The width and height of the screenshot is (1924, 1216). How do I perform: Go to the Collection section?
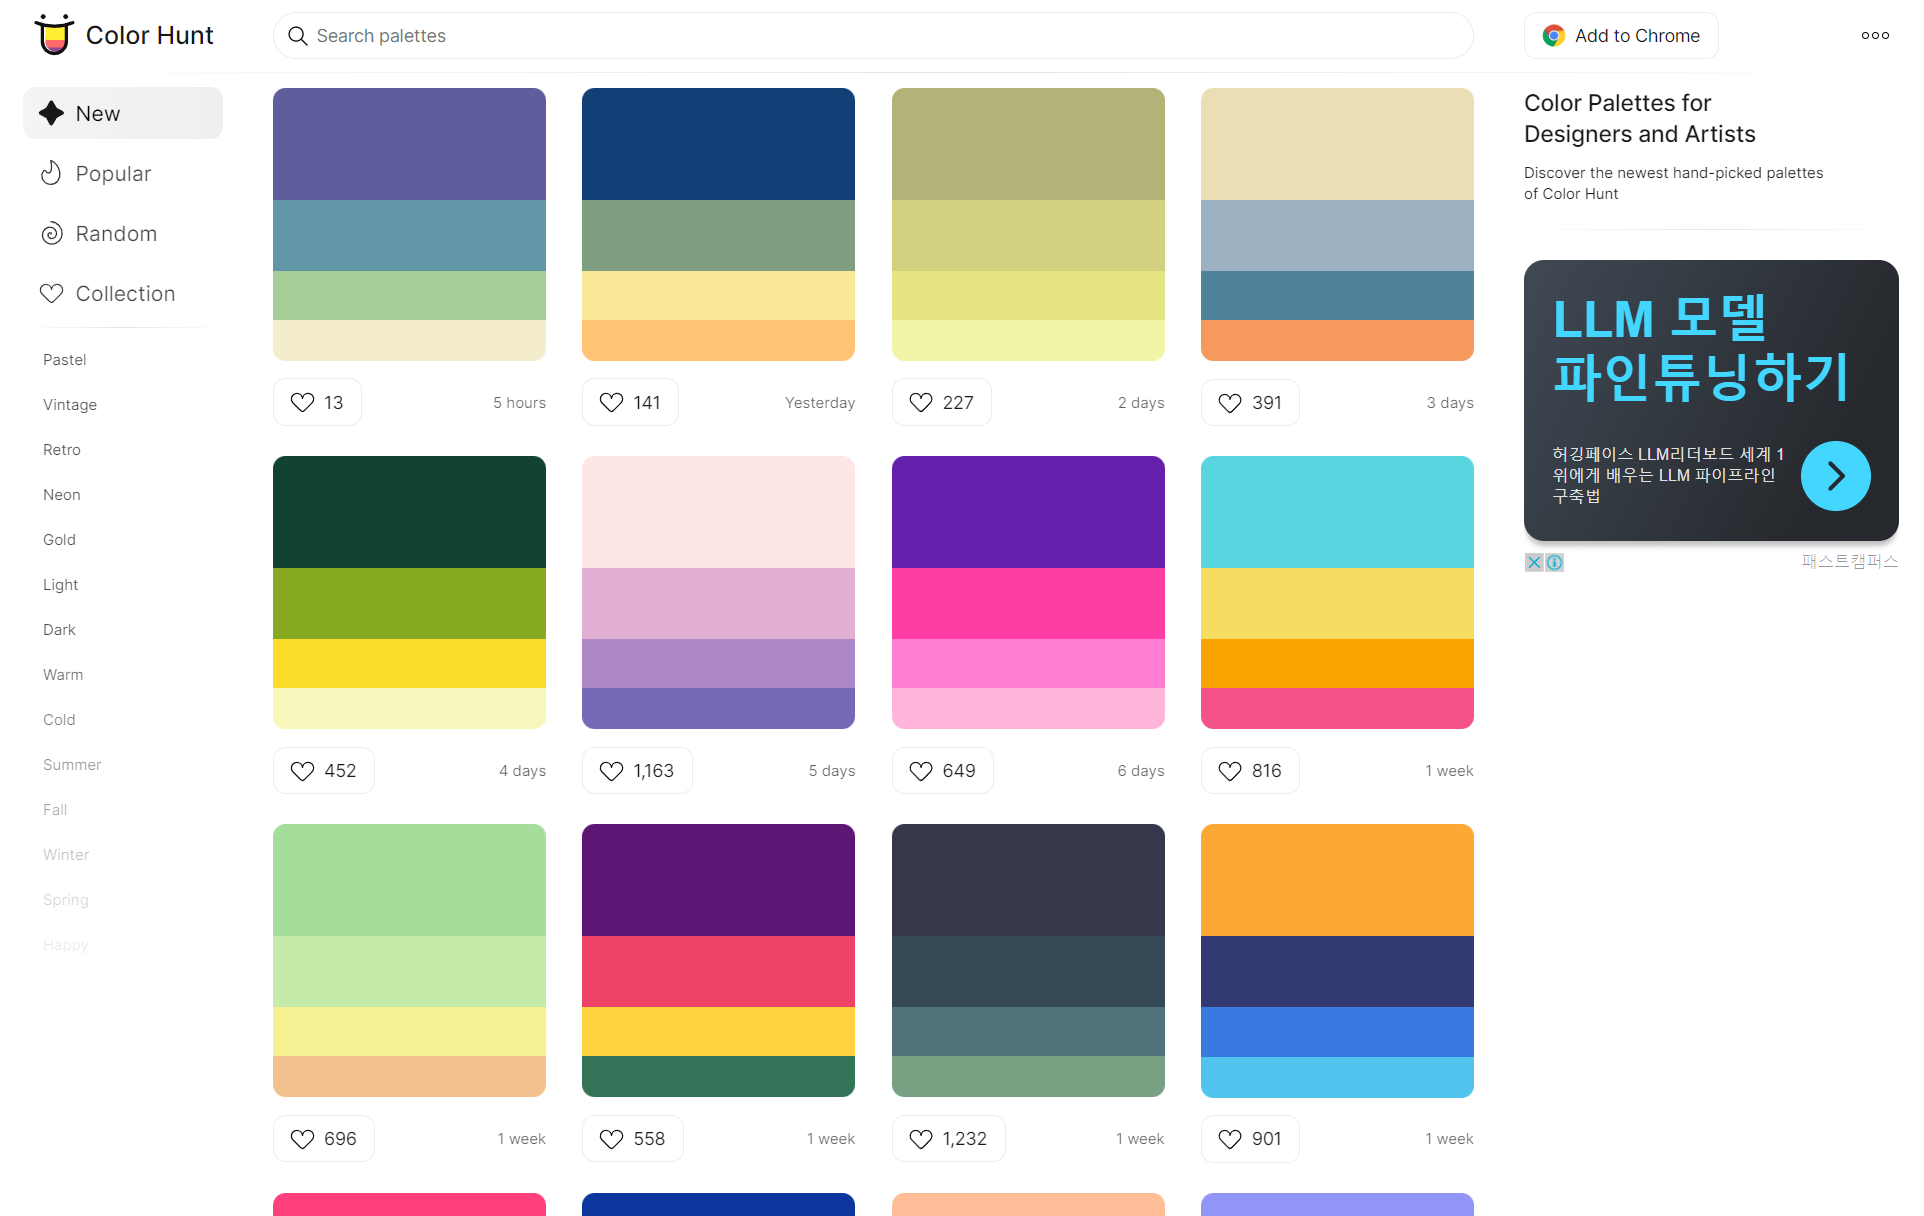coord(125,294)
